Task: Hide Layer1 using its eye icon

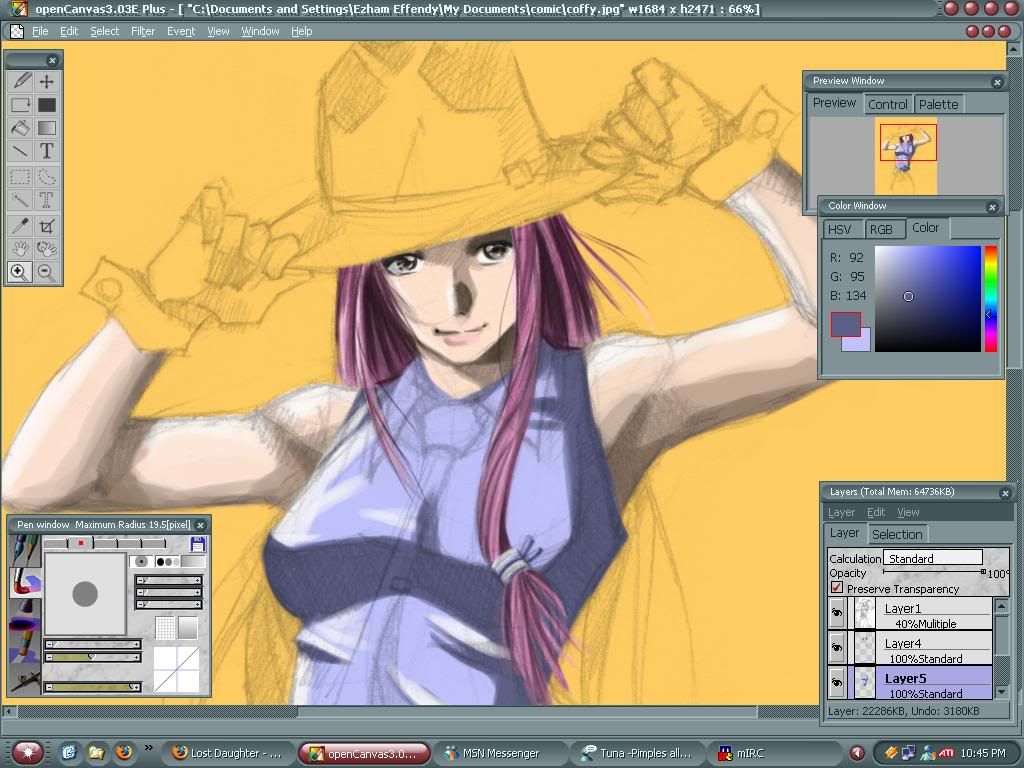Action: 837,615
